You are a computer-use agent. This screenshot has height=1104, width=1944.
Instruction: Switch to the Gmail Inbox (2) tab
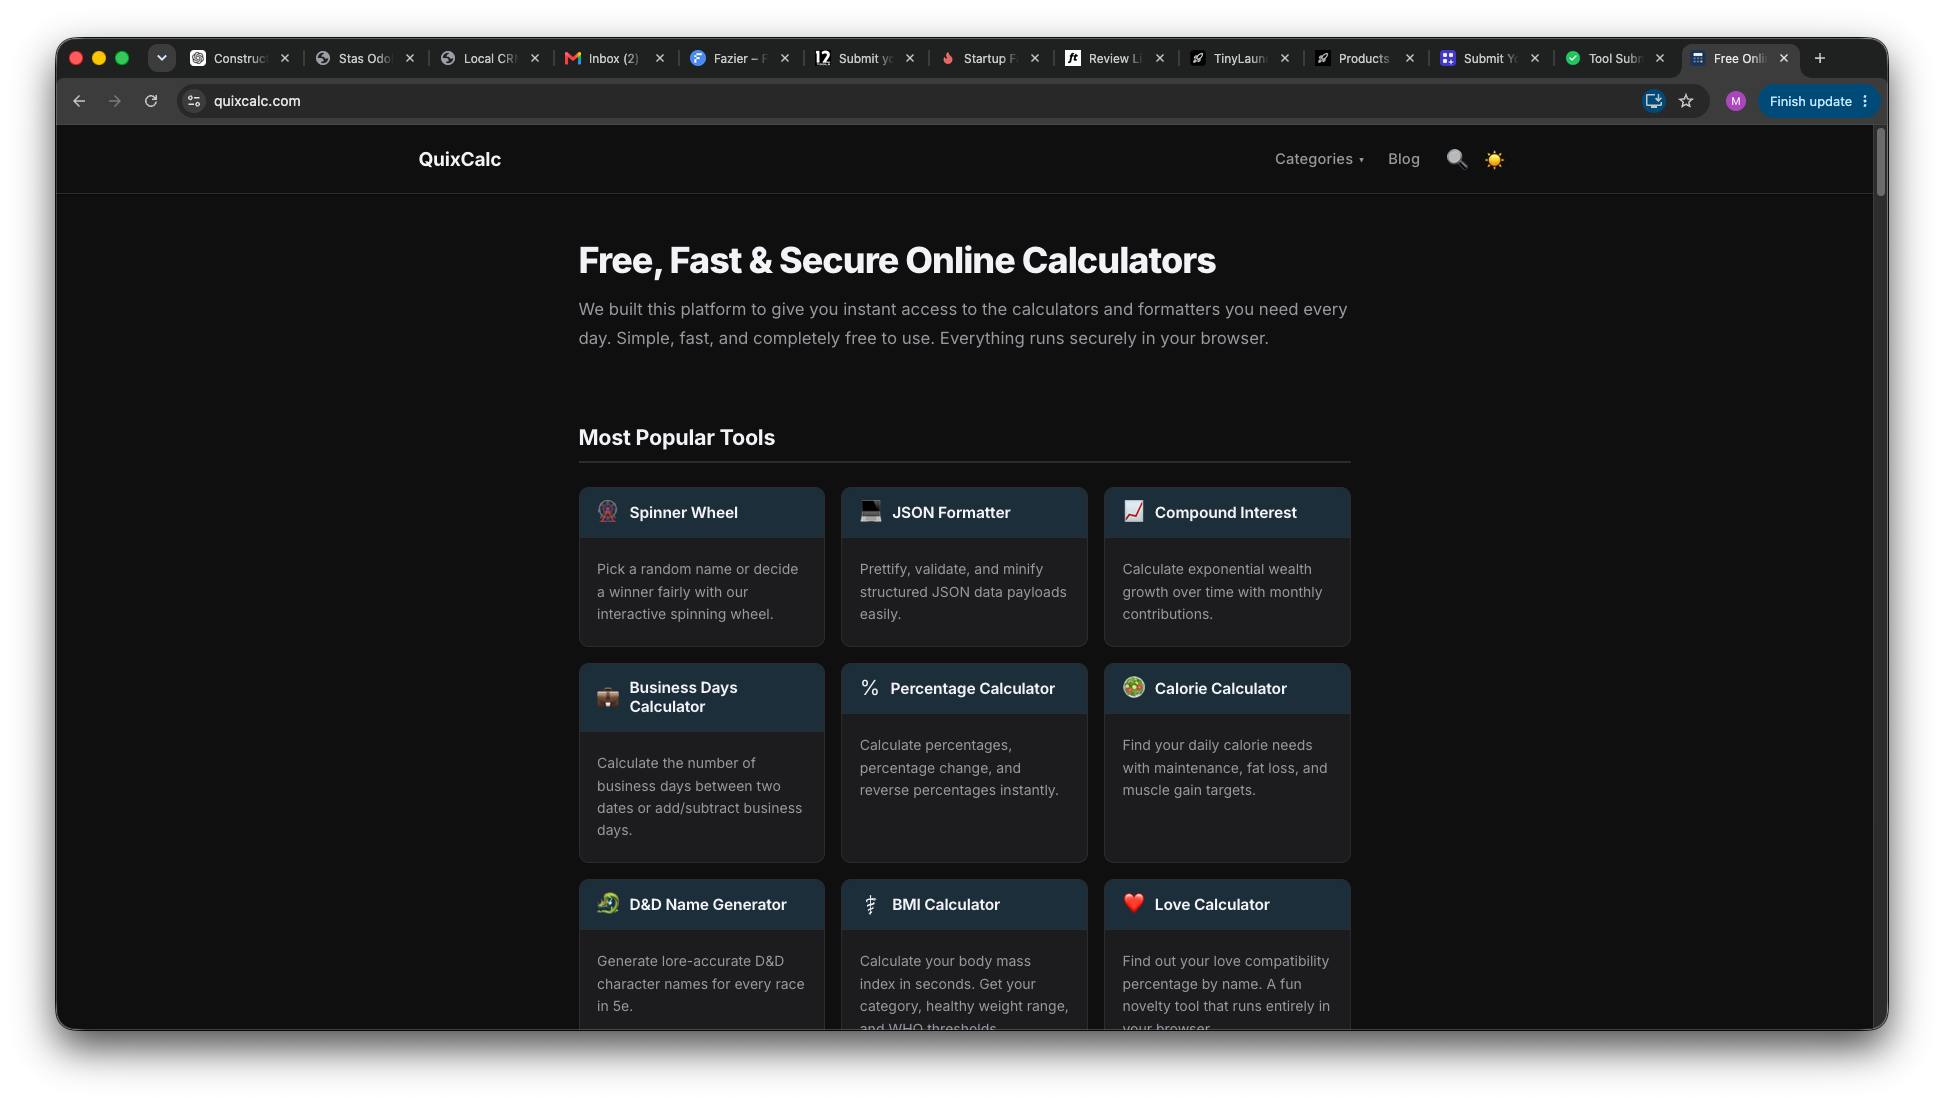pyautogui.click(x=614, y=58)
